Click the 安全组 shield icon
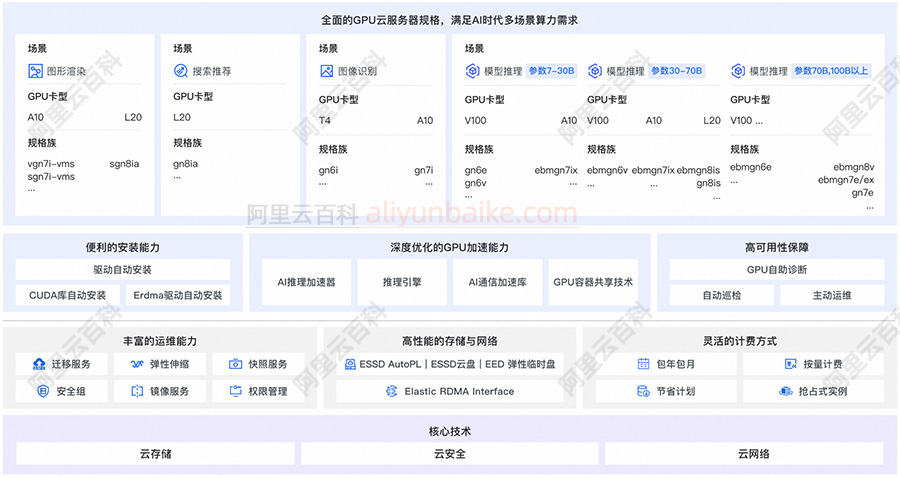The width and height of the screenshot is (900, 478). coord(42,391)
